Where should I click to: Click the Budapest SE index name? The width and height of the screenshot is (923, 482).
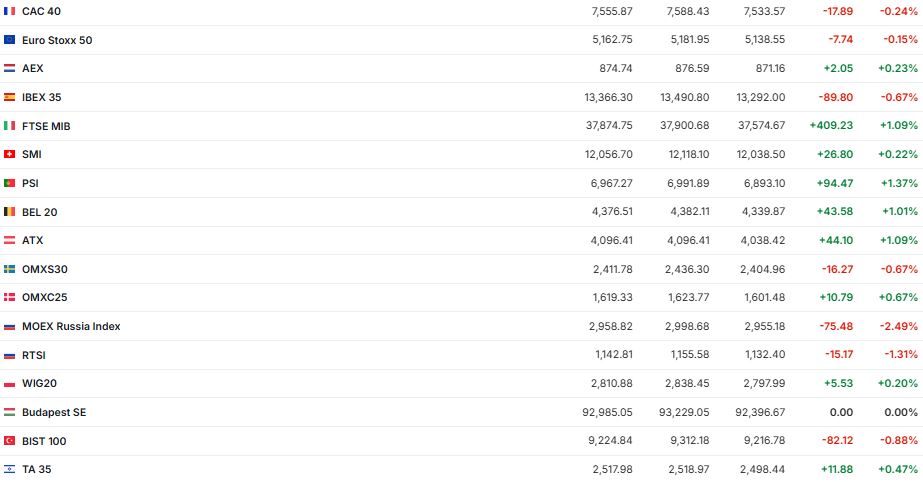(x=54, y=412)
